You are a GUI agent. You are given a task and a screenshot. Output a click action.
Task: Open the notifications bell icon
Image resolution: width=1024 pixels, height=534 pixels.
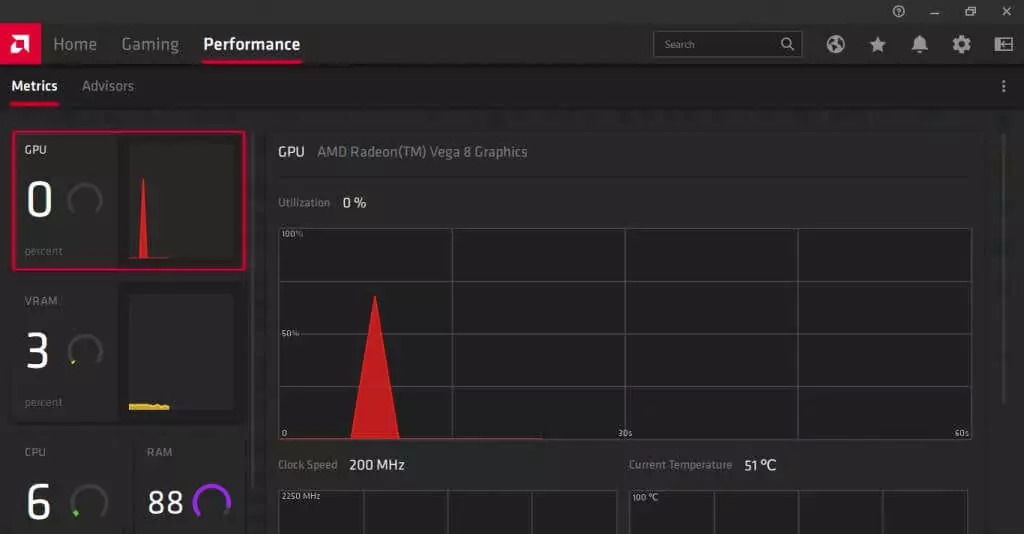(x=920, y=44)
